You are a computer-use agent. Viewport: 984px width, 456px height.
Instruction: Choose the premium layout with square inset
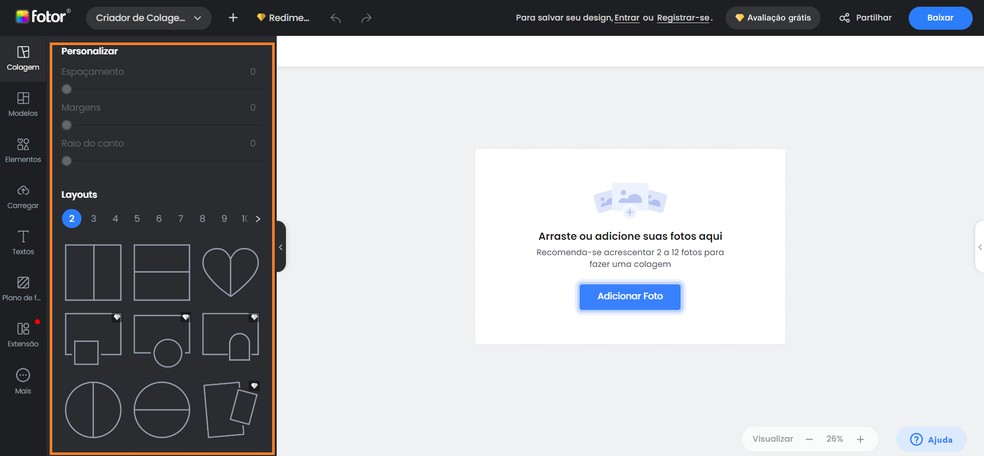pyautogui.click(x=94, y=339)
